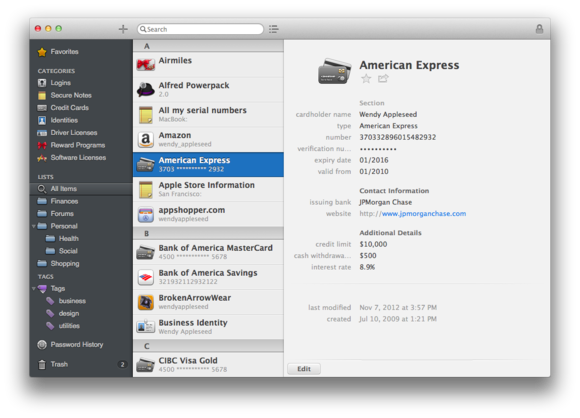Collapse the Personal folder triangle
Image resolution: width=580 pixels, height=418 pixels.
(x=34, y=226)
